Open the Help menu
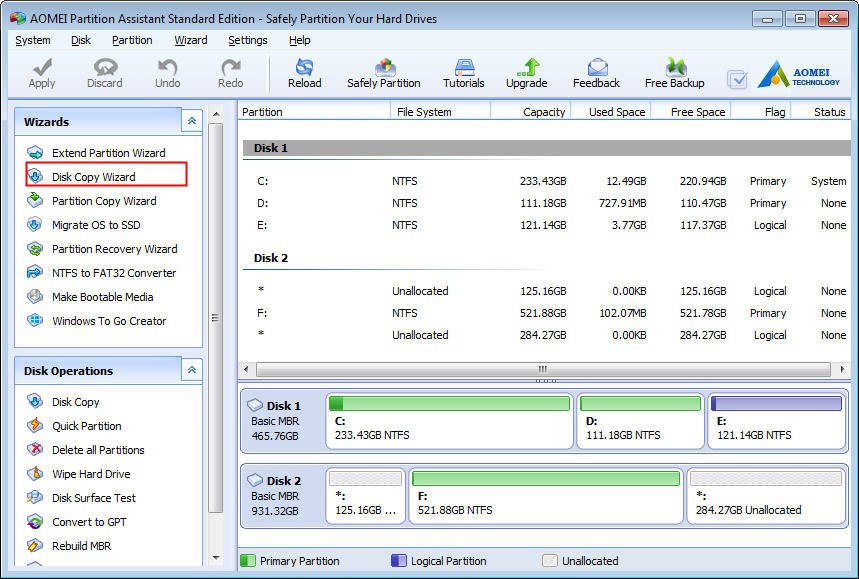The width and height of the screenshot is (859, 579). tap(300, 40)
